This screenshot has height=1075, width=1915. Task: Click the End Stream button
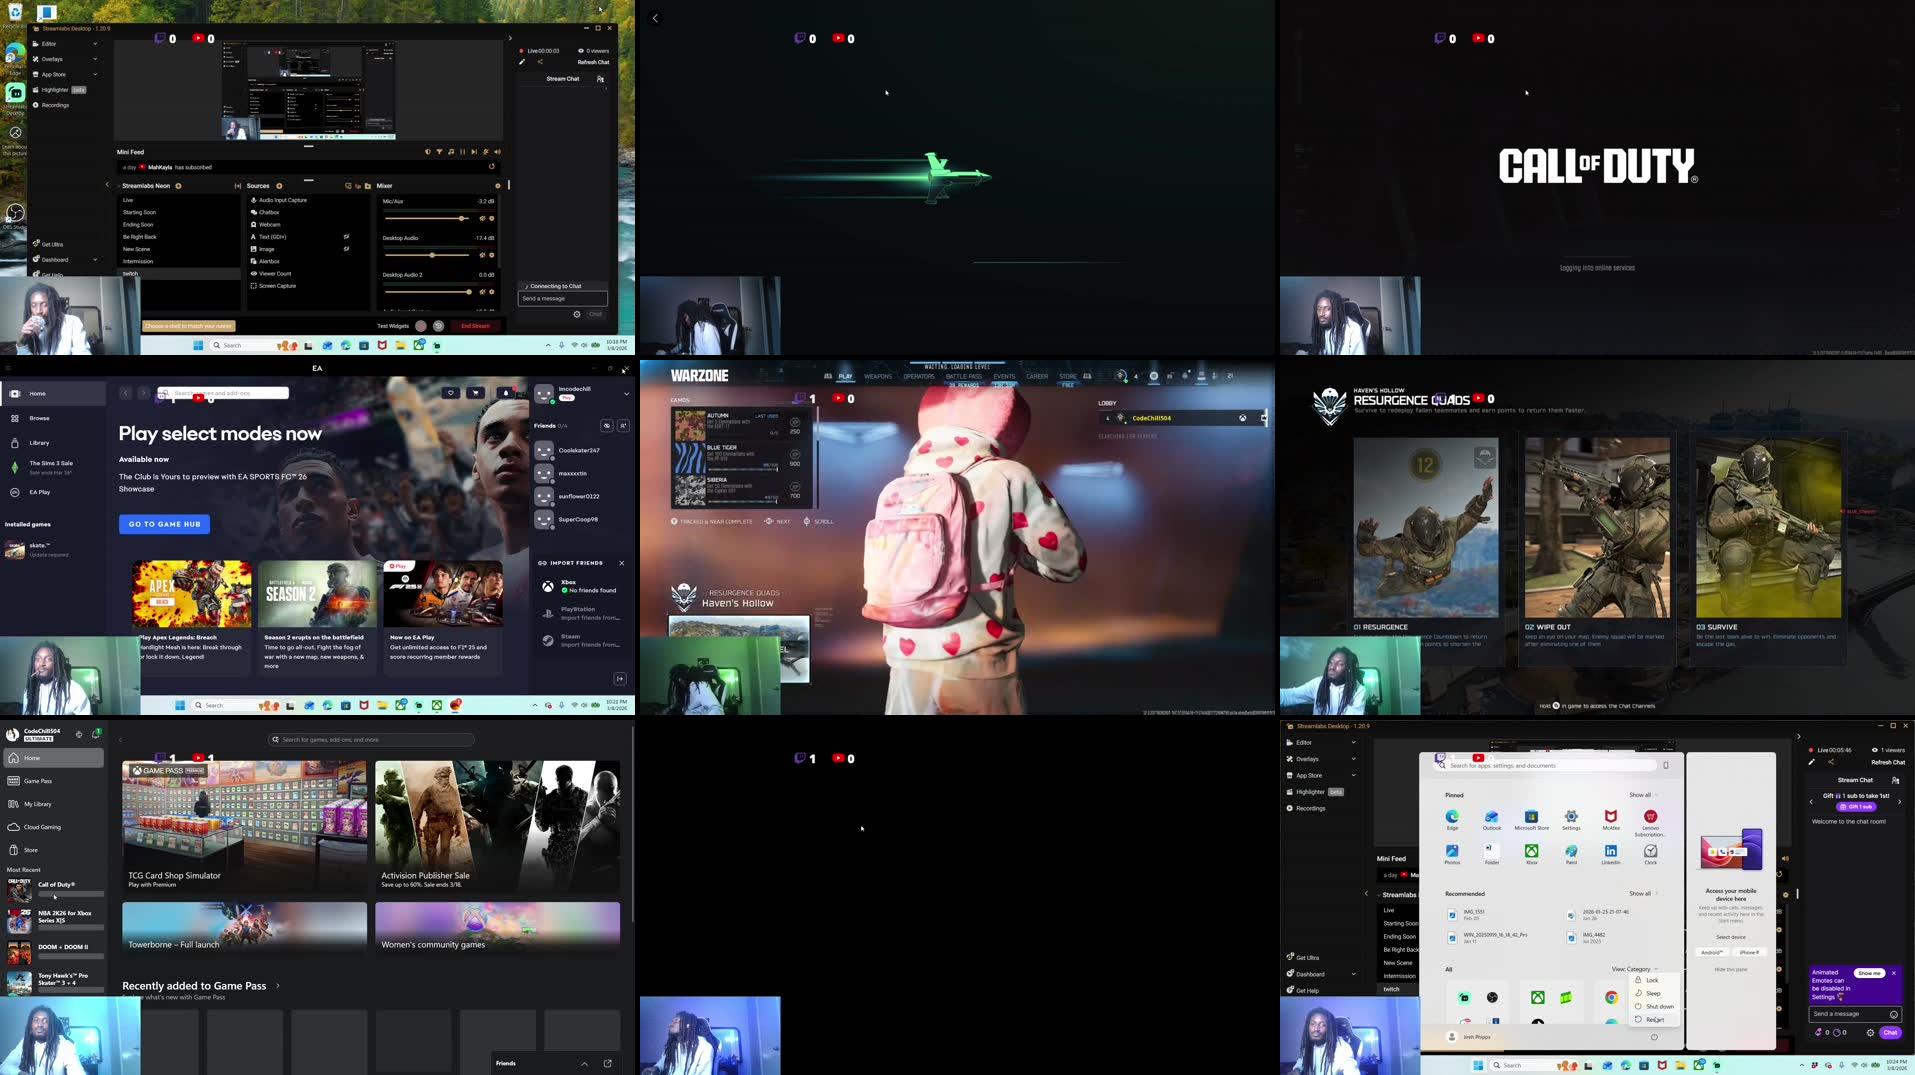[x=475, y=325]
